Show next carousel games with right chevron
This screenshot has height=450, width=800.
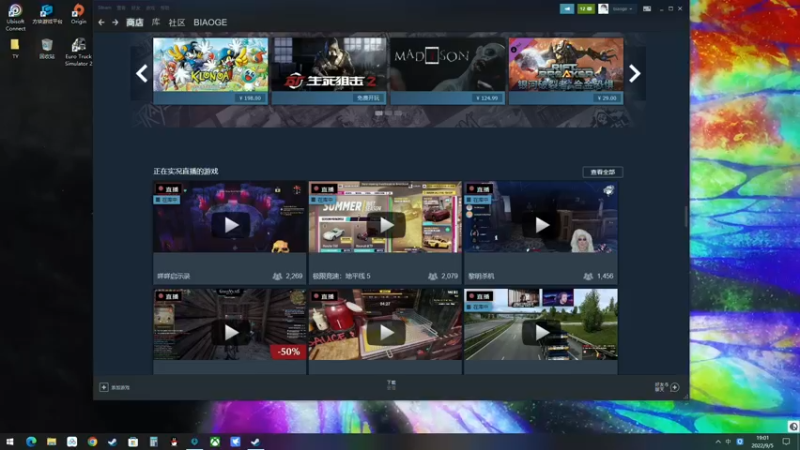pos(635,73)
